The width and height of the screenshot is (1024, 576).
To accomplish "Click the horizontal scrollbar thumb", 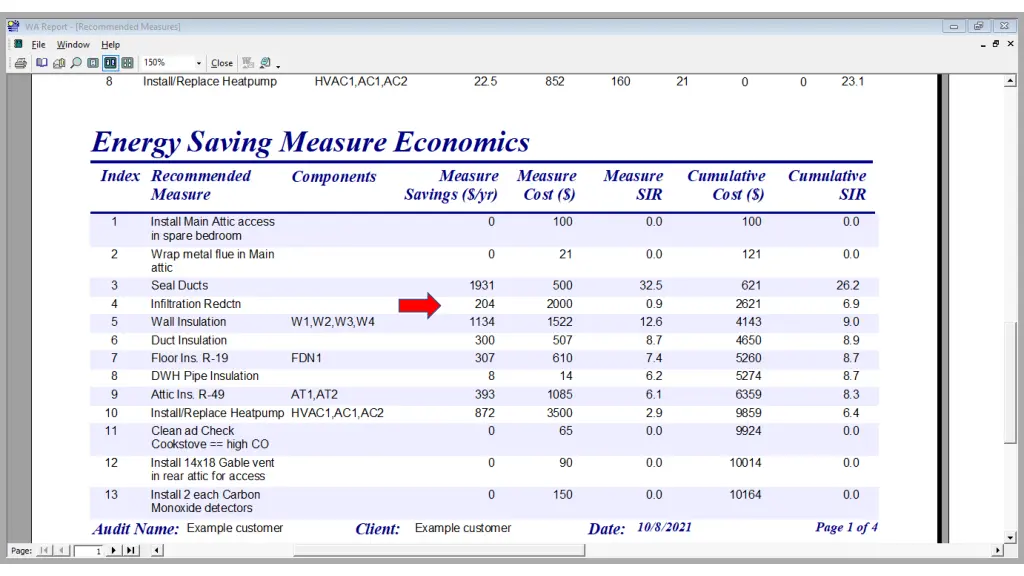I will pos(438,551).
